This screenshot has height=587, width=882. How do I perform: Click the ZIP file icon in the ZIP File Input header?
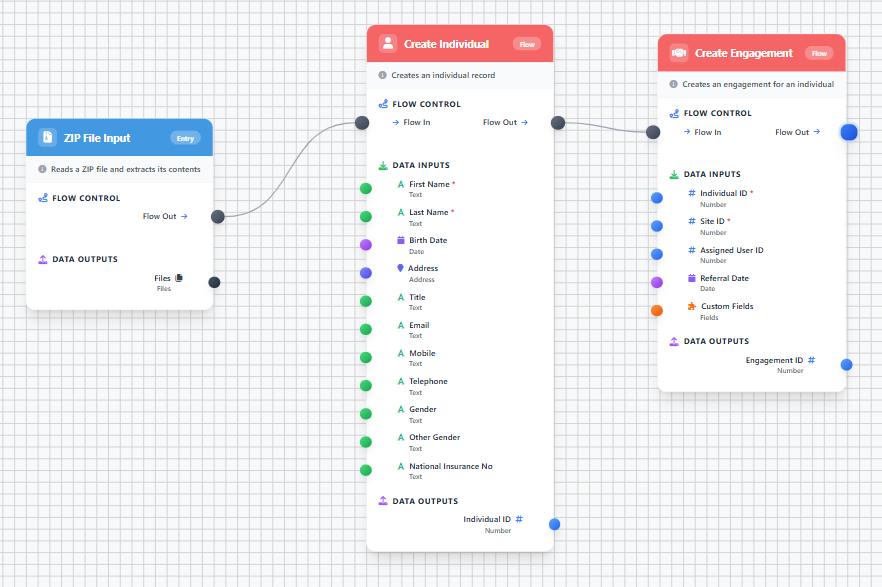(x=47, y=138)
